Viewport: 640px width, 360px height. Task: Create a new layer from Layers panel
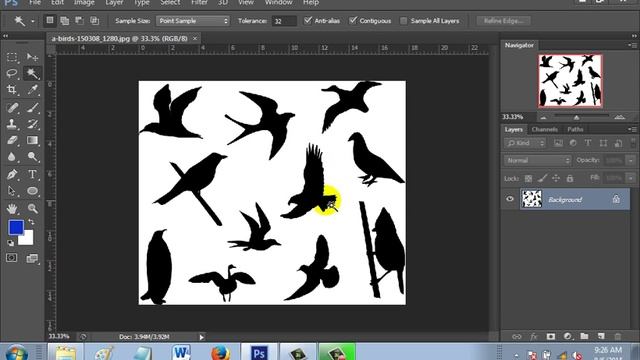[601, 336]
